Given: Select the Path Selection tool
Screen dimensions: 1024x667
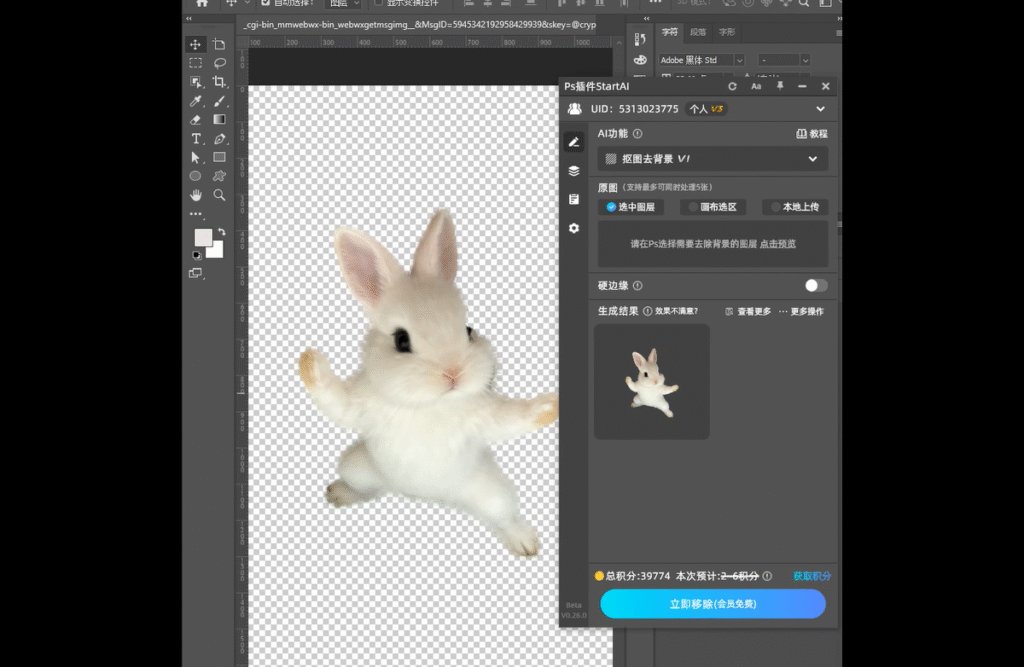Looking at the screenshot, I should [x=195, y=157].
